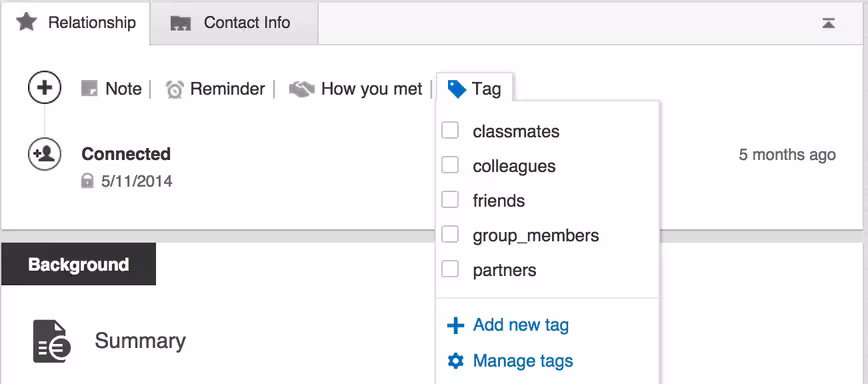Check the classmates tag checkbox
The image size is (868, 384).
tap(450, 131)
